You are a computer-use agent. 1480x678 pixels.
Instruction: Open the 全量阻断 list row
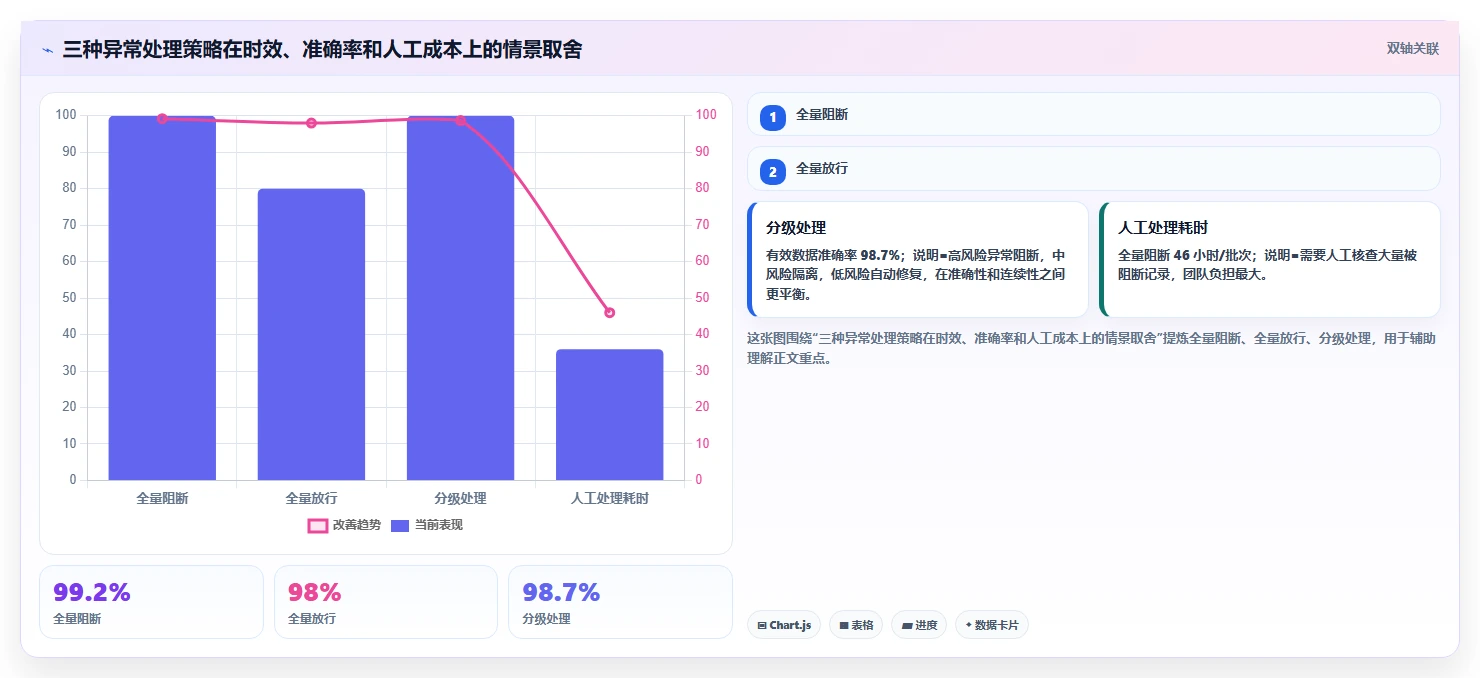click(1094, 115)
